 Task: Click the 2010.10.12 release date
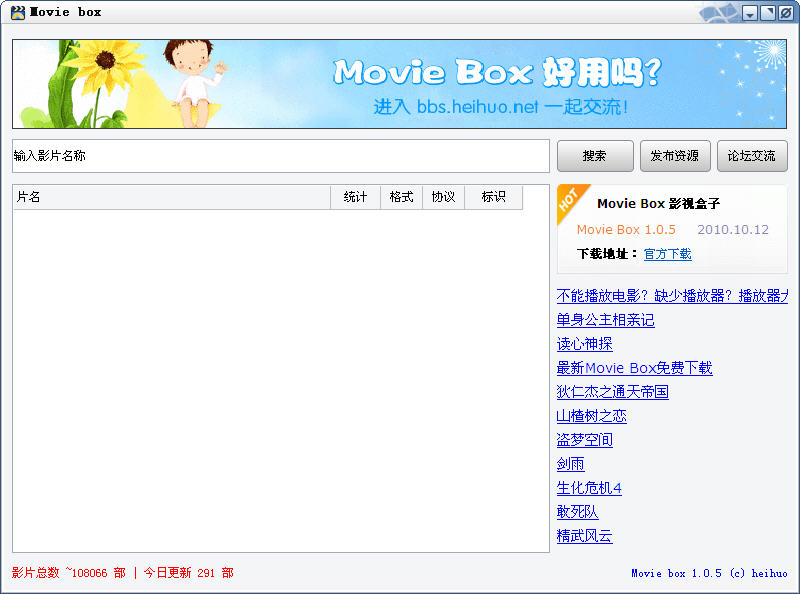click(x=733, y=230)
